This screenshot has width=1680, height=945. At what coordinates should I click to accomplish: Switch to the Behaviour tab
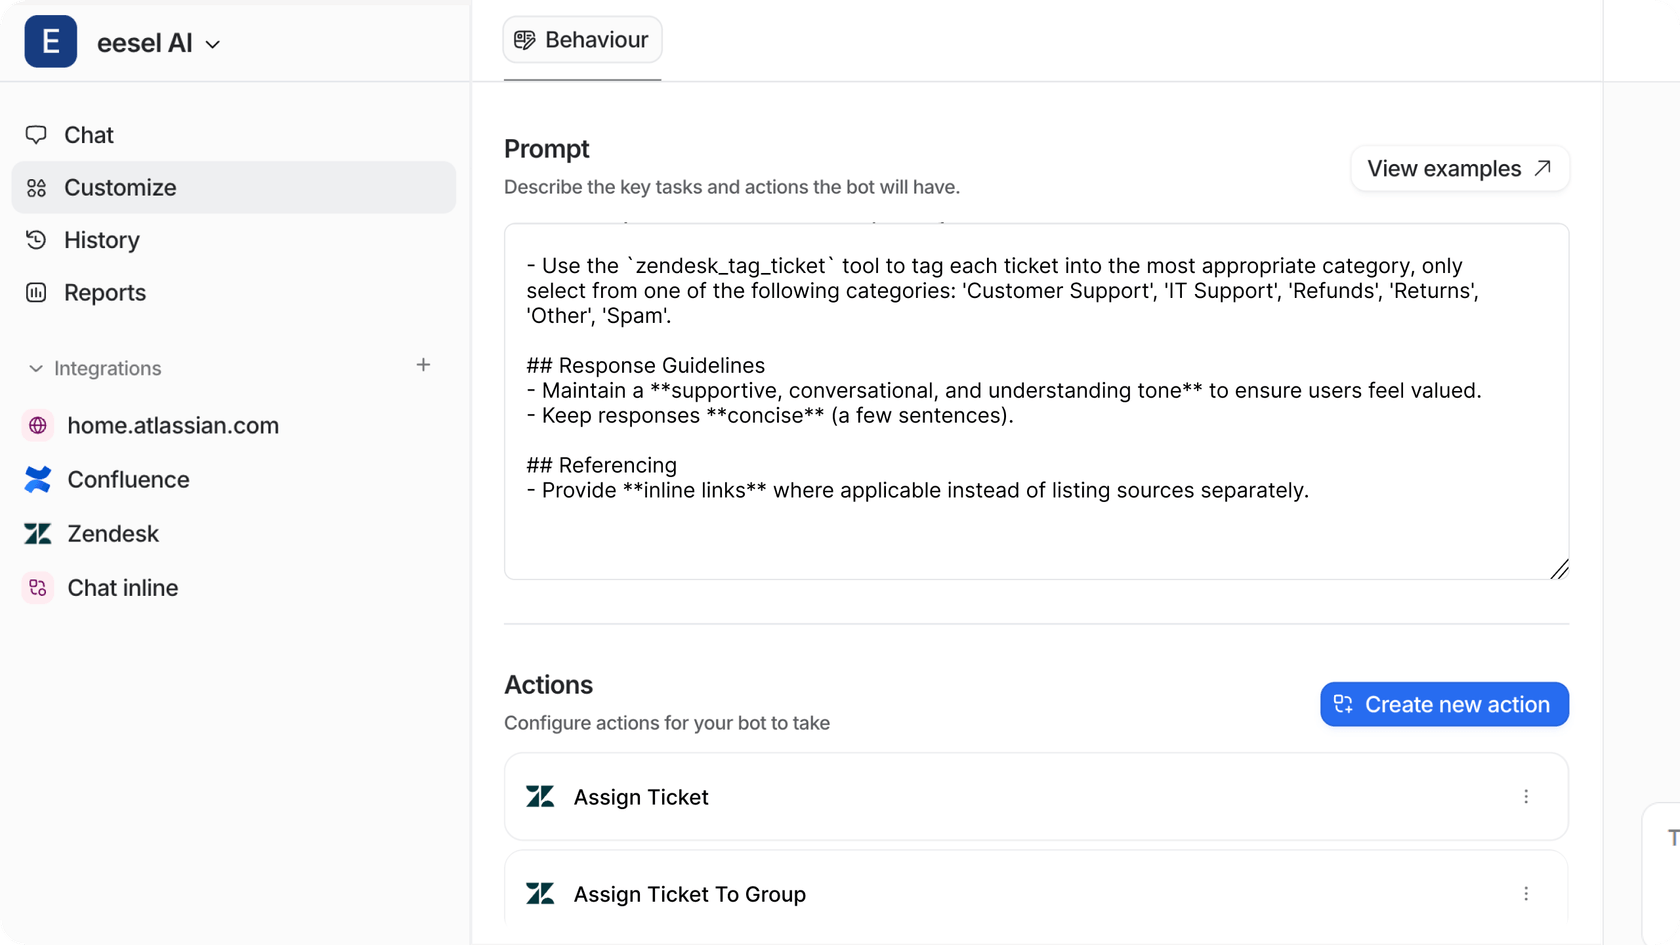coord(582,39)
